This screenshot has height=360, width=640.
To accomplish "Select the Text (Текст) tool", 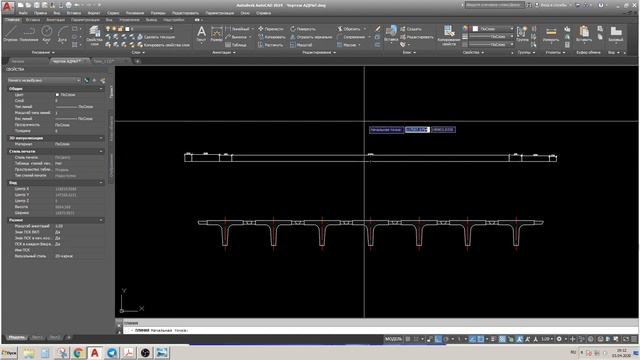I will pos(201,33).
